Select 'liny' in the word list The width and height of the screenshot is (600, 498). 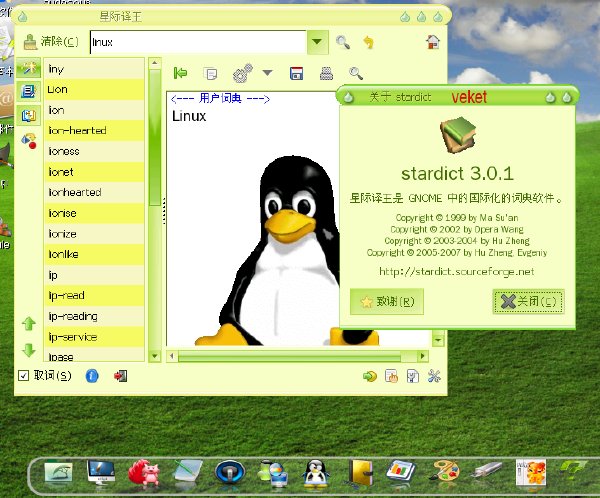click(94, 69)
